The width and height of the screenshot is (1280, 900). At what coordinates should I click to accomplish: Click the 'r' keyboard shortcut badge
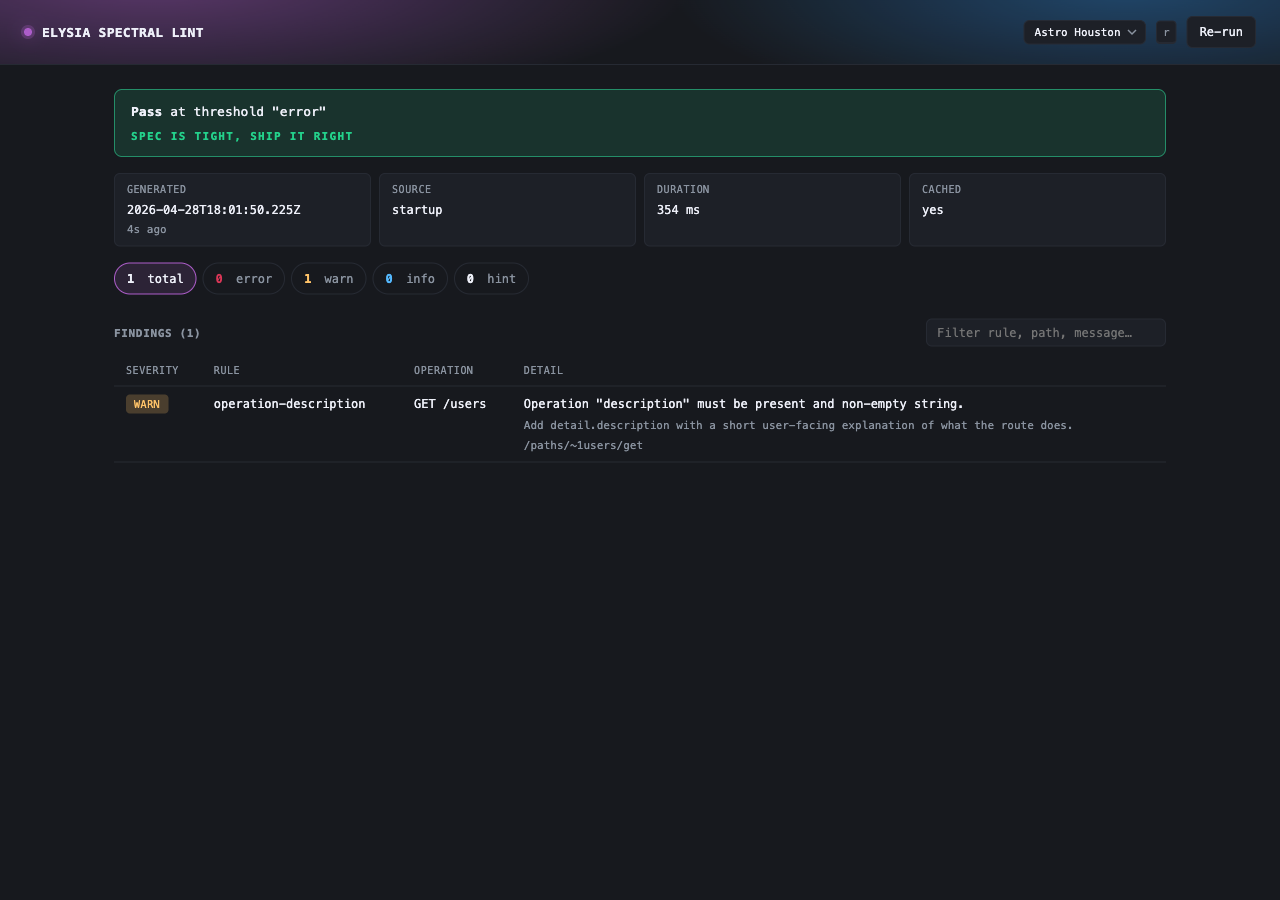1166,32
